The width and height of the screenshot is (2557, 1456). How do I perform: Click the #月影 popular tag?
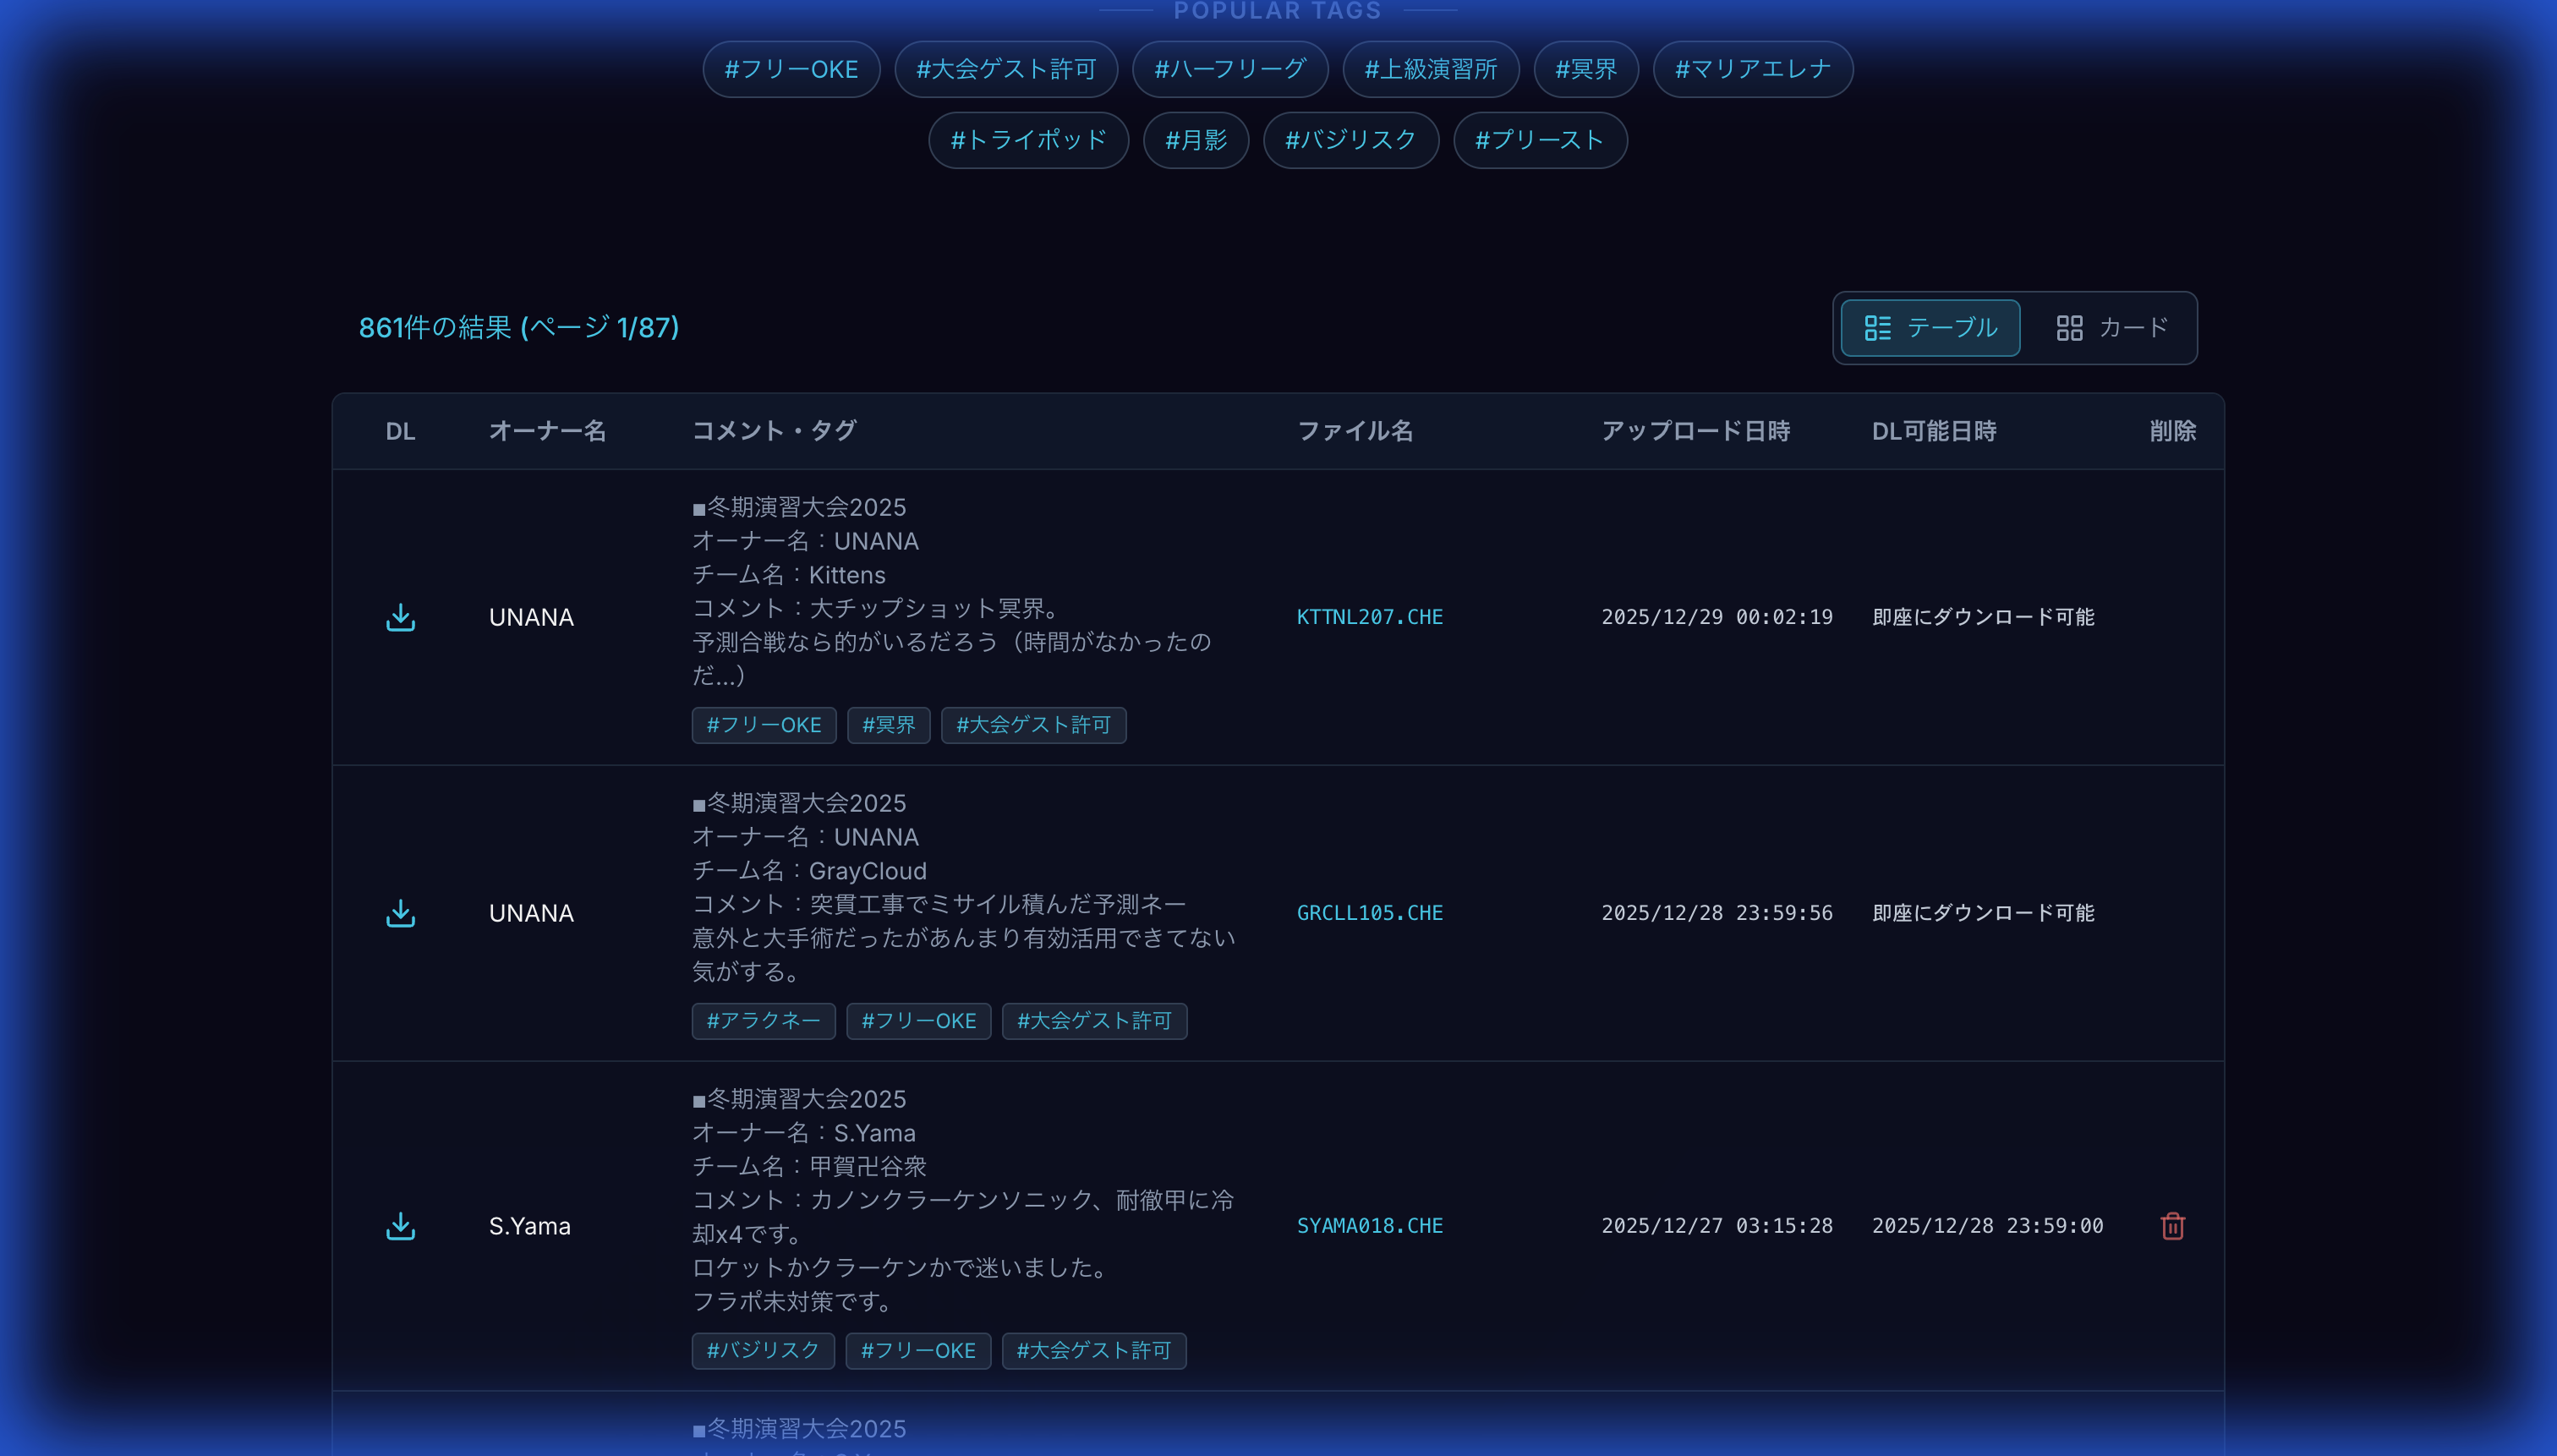(1195, 140)
